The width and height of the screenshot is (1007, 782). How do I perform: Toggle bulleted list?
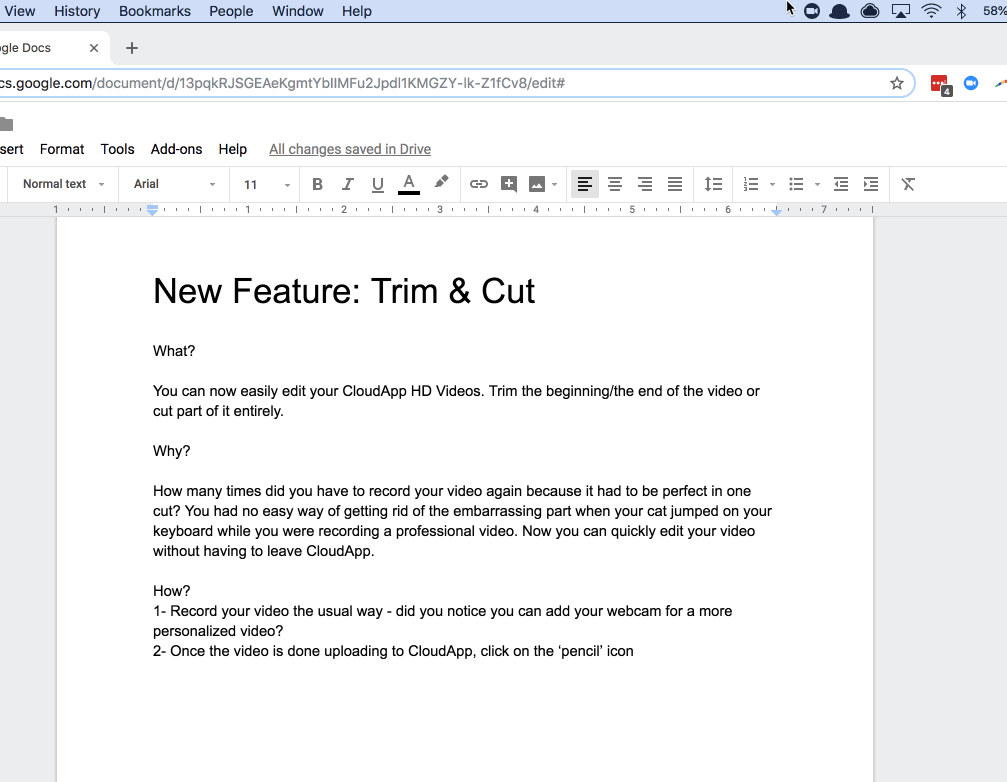tap(796, 184)
